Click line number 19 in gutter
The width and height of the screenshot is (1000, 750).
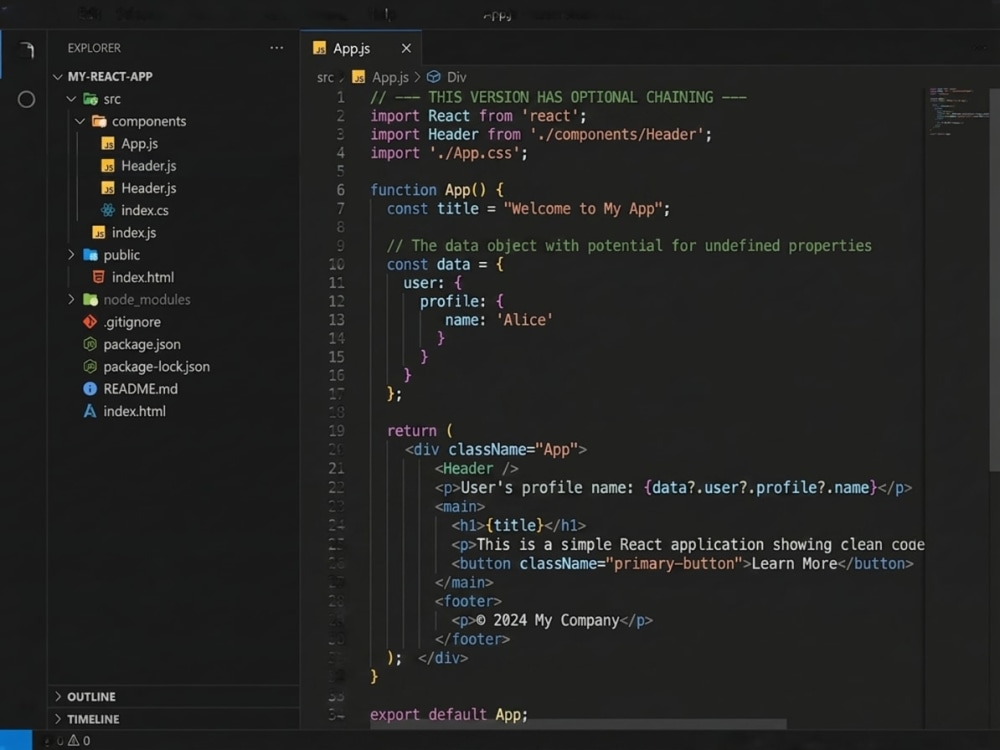pyautogui.click(x=337, y=431)
